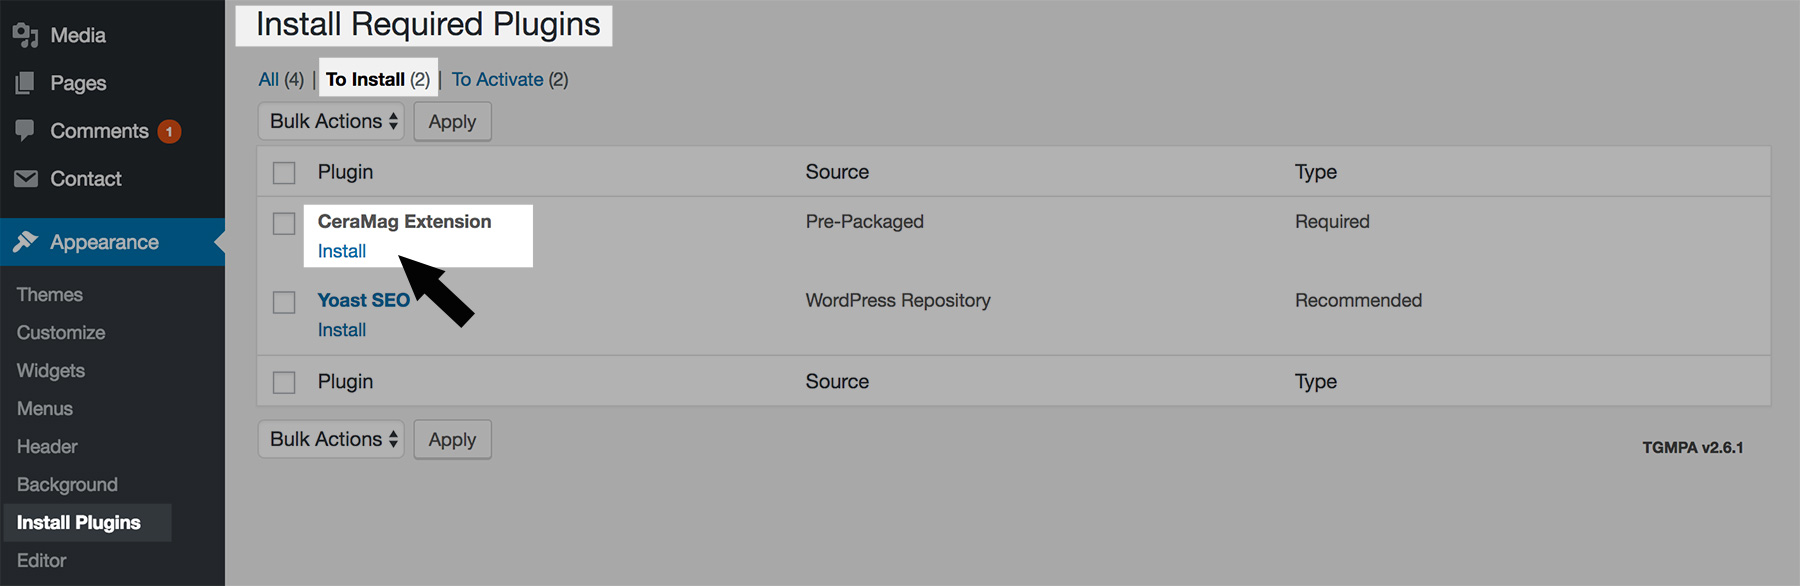The width and height of the screenshot is (1800, 586).
Task: Click the Appearance paintbrush icon
Action: 26,242
